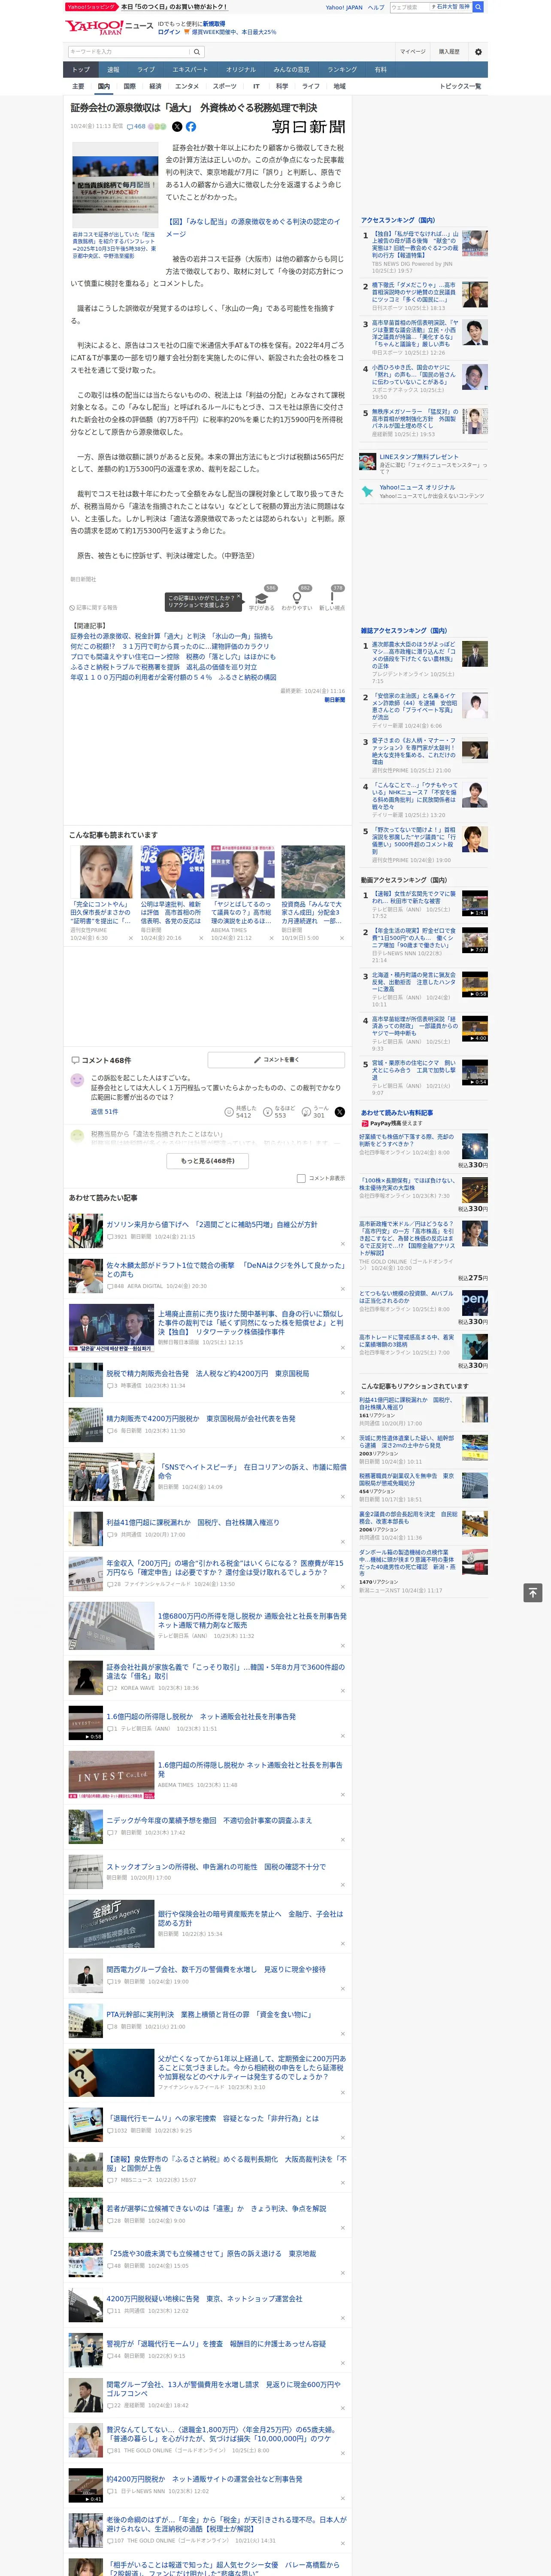Open the ライブ tab in dark navbar
The height and width of the screenshot is (2576, 551).
(x=146, y=69)
